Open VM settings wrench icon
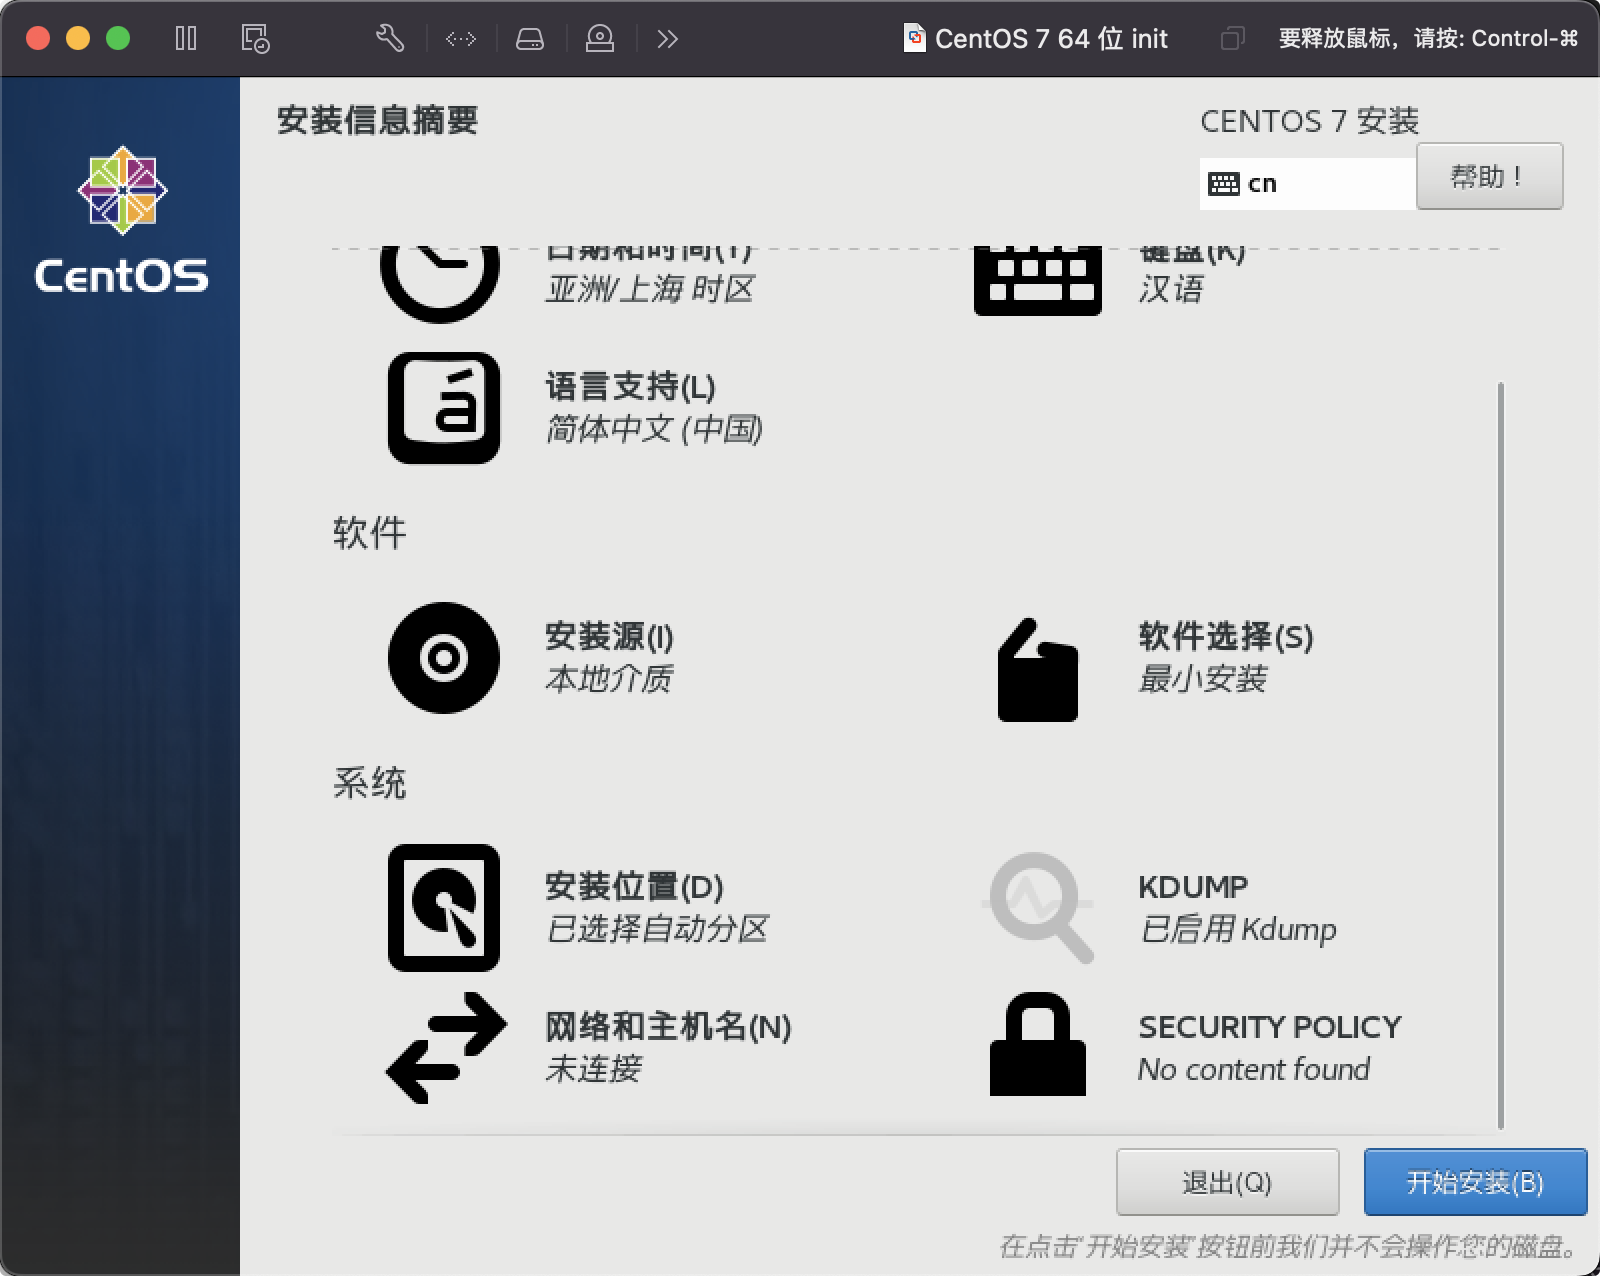 coord(390,39)
